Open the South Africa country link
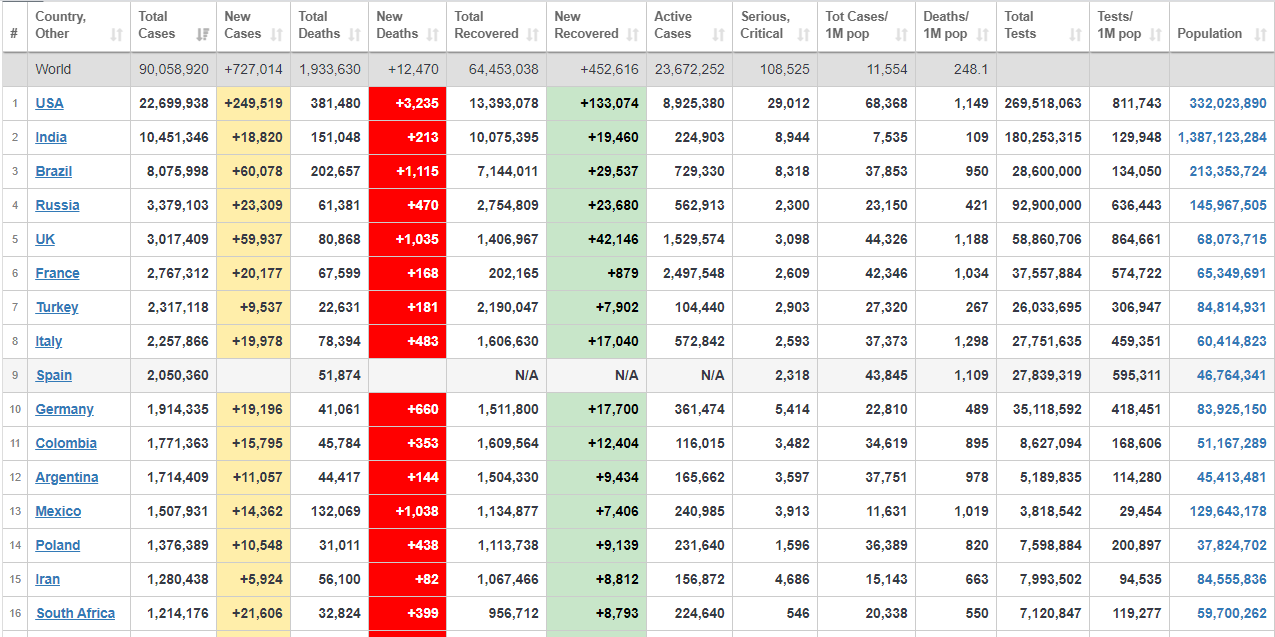Image resolution: width=1275 pixels, height=637 pixels. 75,613
